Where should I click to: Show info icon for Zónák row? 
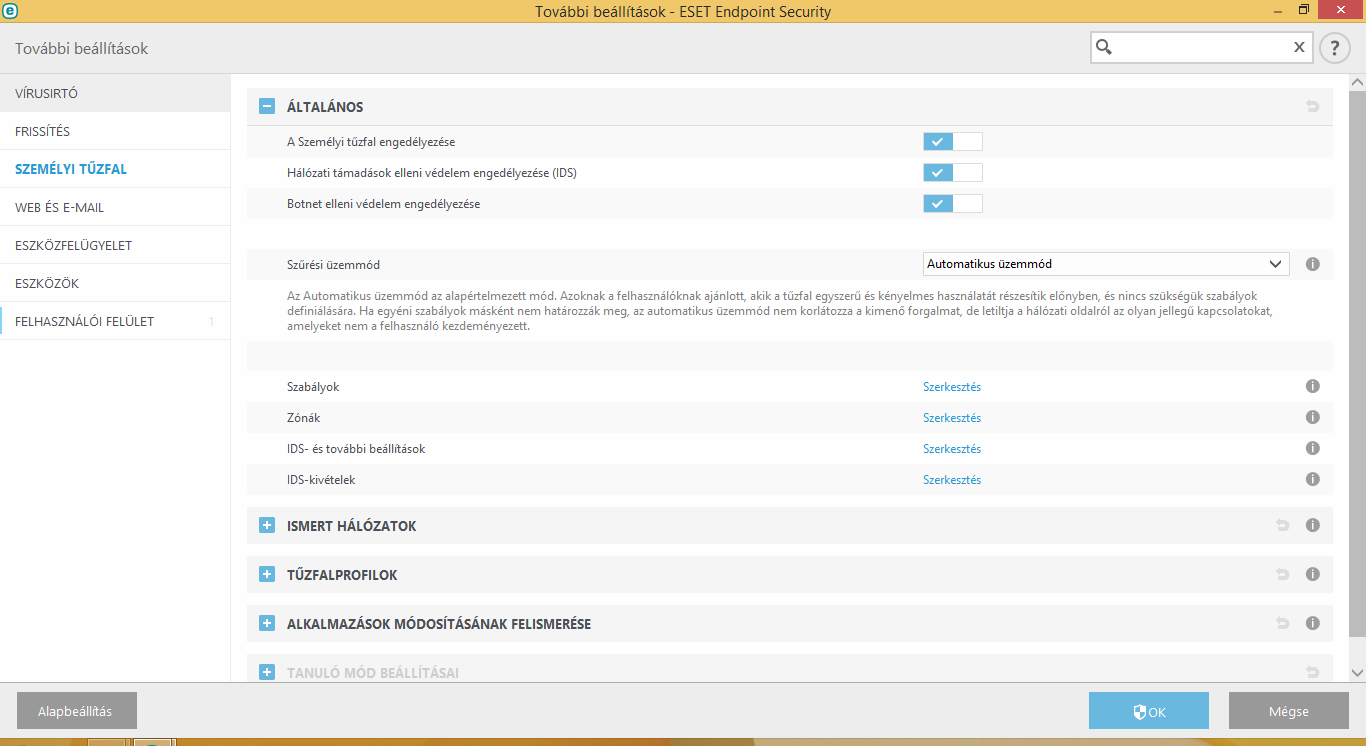click(1313, 417)
